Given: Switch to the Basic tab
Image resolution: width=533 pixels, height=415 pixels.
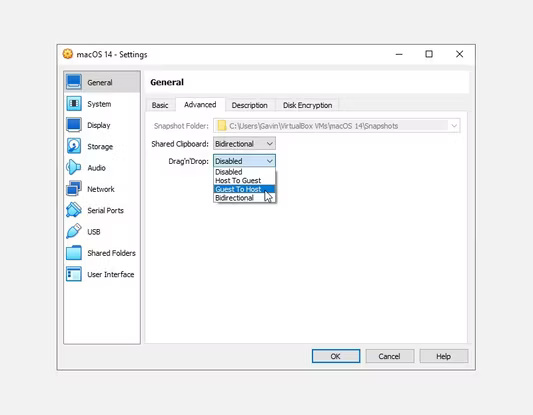Looking at the screenshot, I should pos(160,105).
